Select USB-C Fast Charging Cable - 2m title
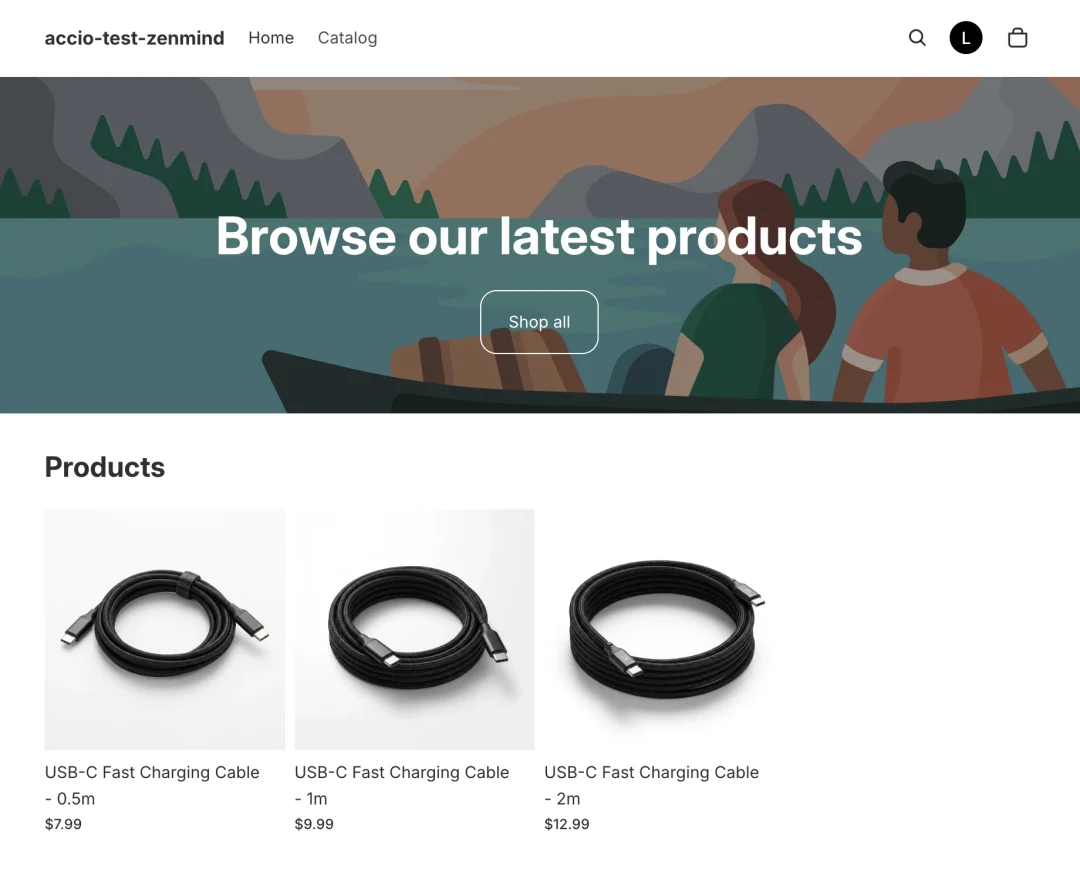 (652, 786)
